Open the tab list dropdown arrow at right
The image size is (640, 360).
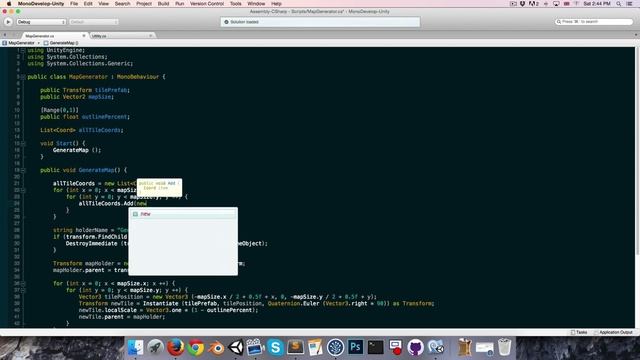[x=636, y=36]
